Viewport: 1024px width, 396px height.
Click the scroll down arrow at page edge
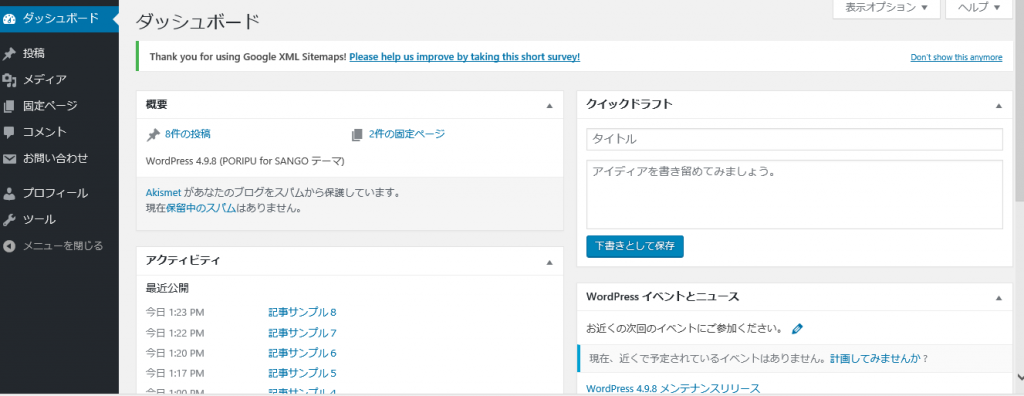coord(1019,377)
